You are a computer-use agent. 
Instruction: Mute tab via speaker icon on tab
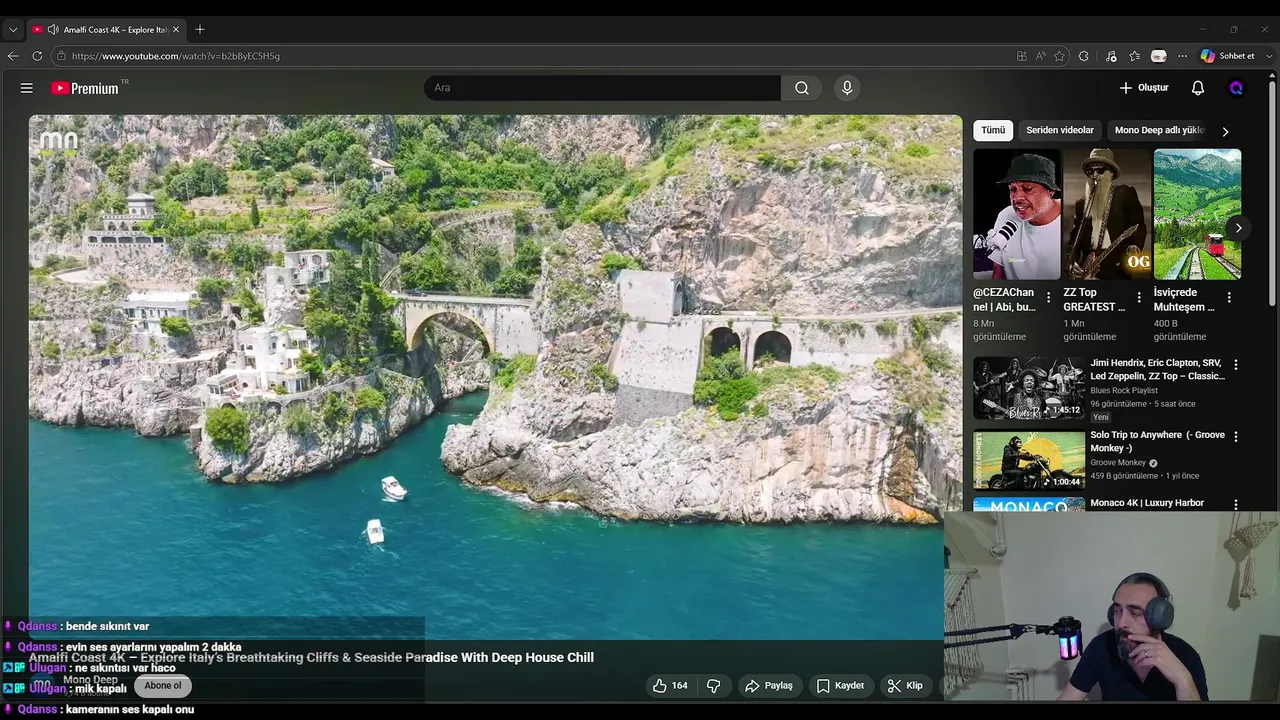[x=53, y=30]
